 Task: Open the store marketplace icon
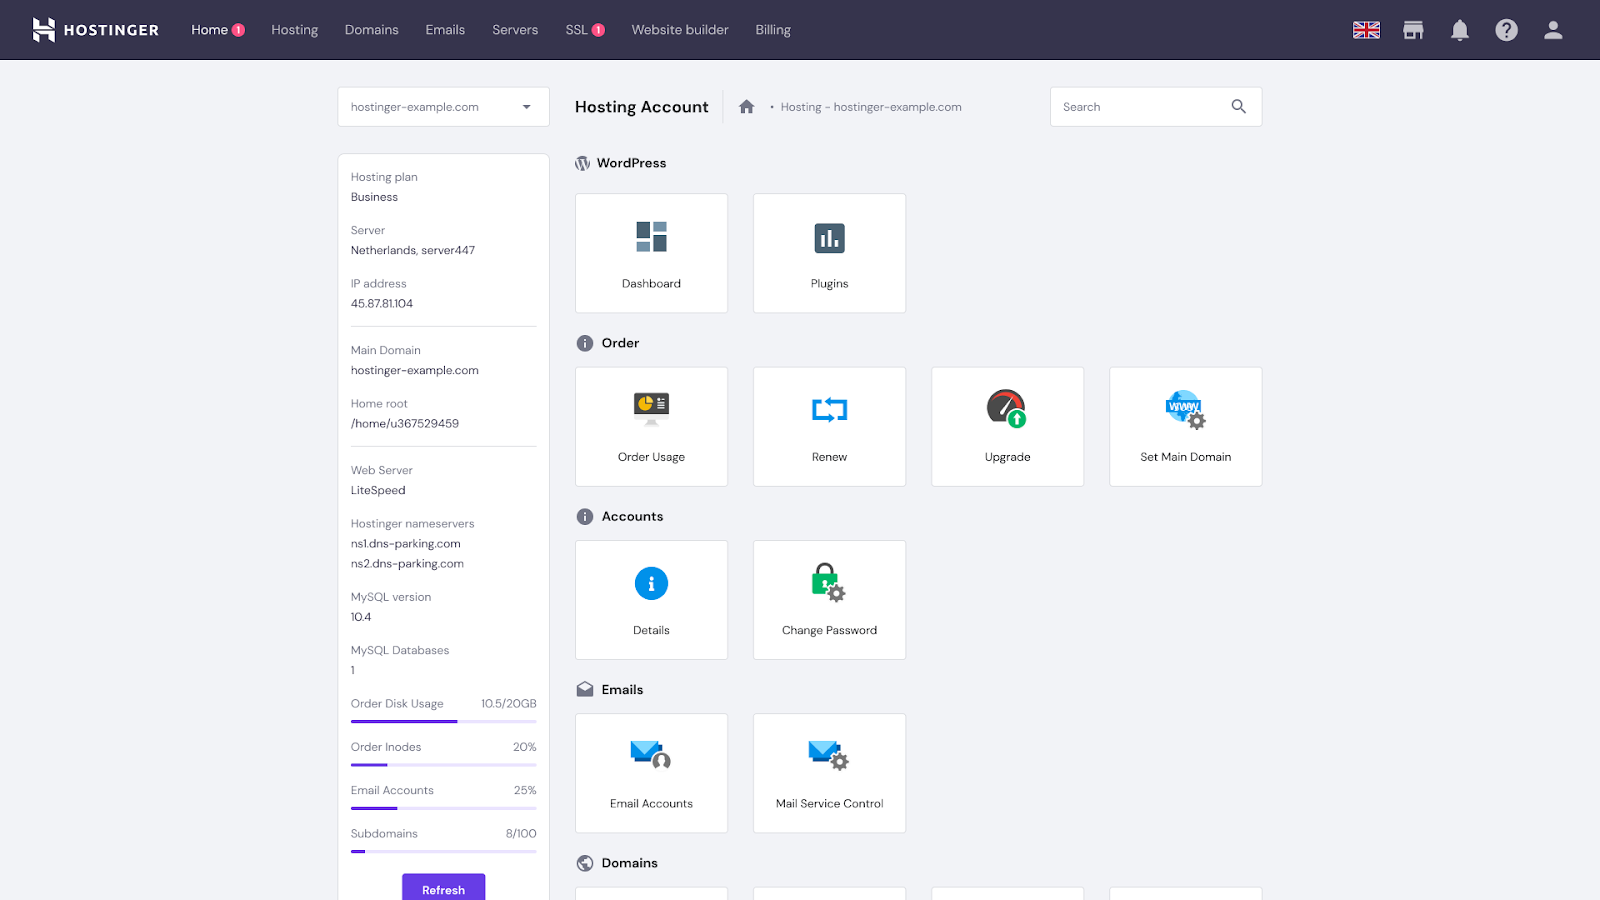click(x=1413, y=30)
